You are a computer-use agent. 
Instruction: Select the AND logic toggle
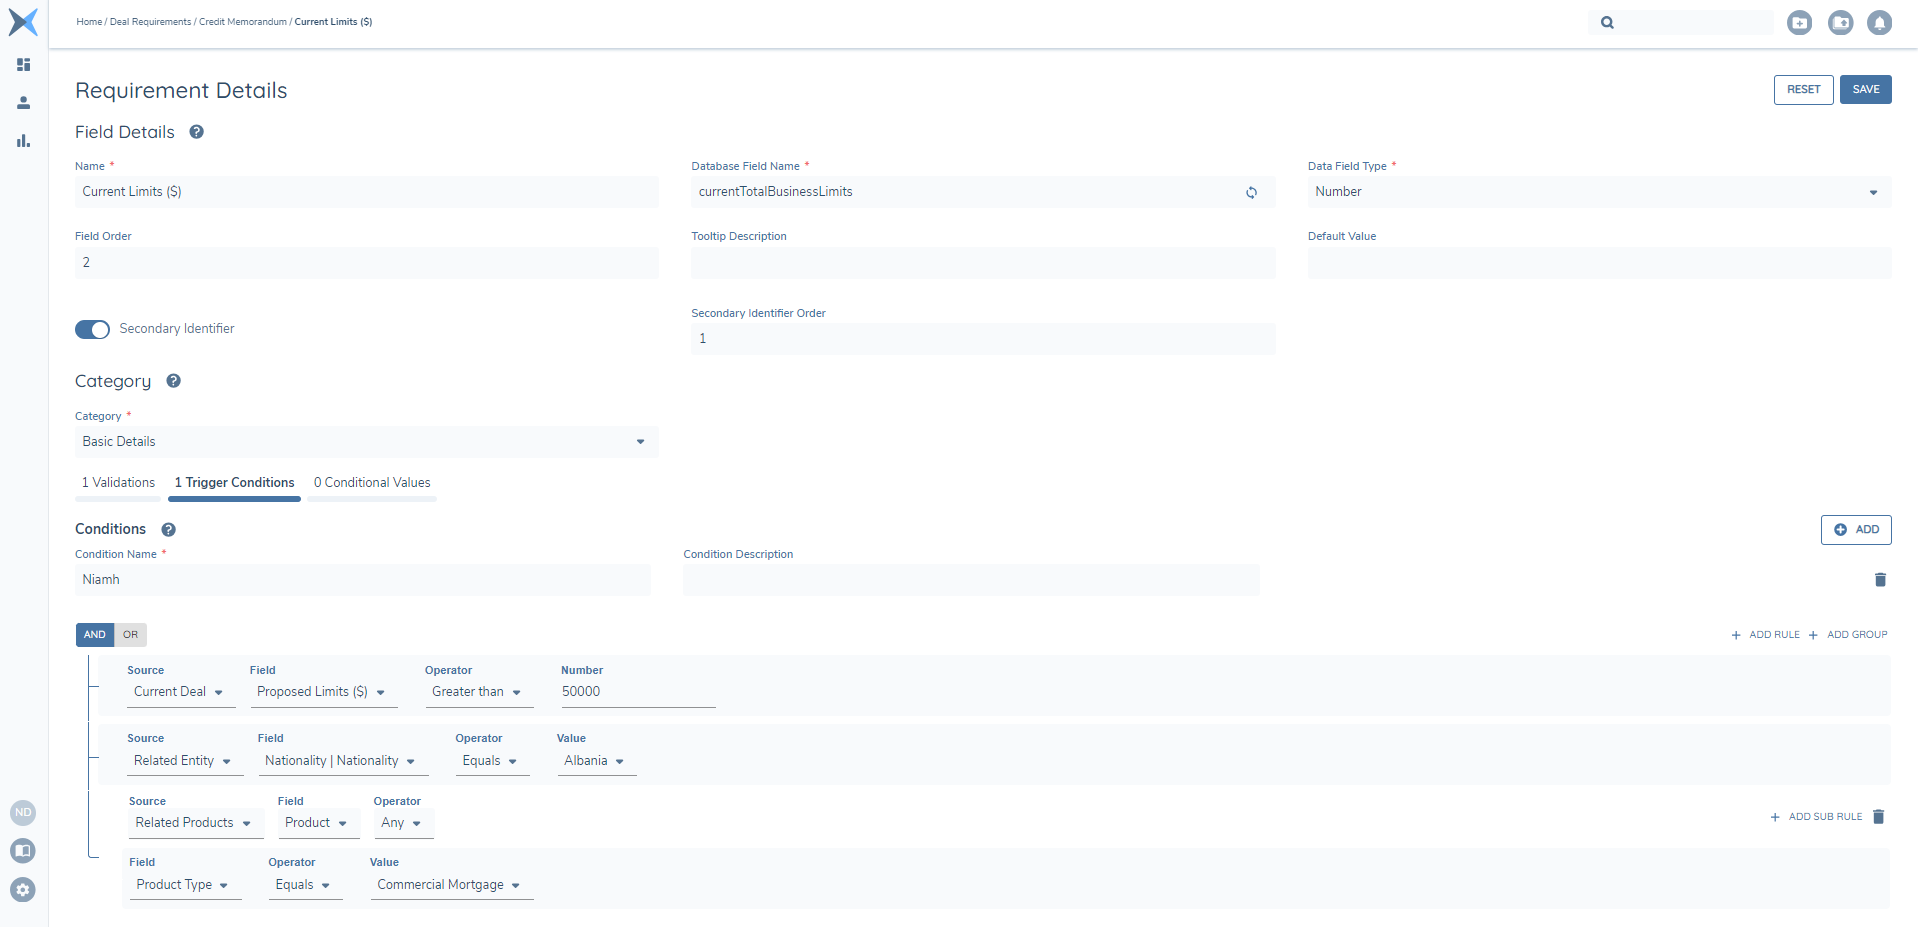tap(95, 635)
